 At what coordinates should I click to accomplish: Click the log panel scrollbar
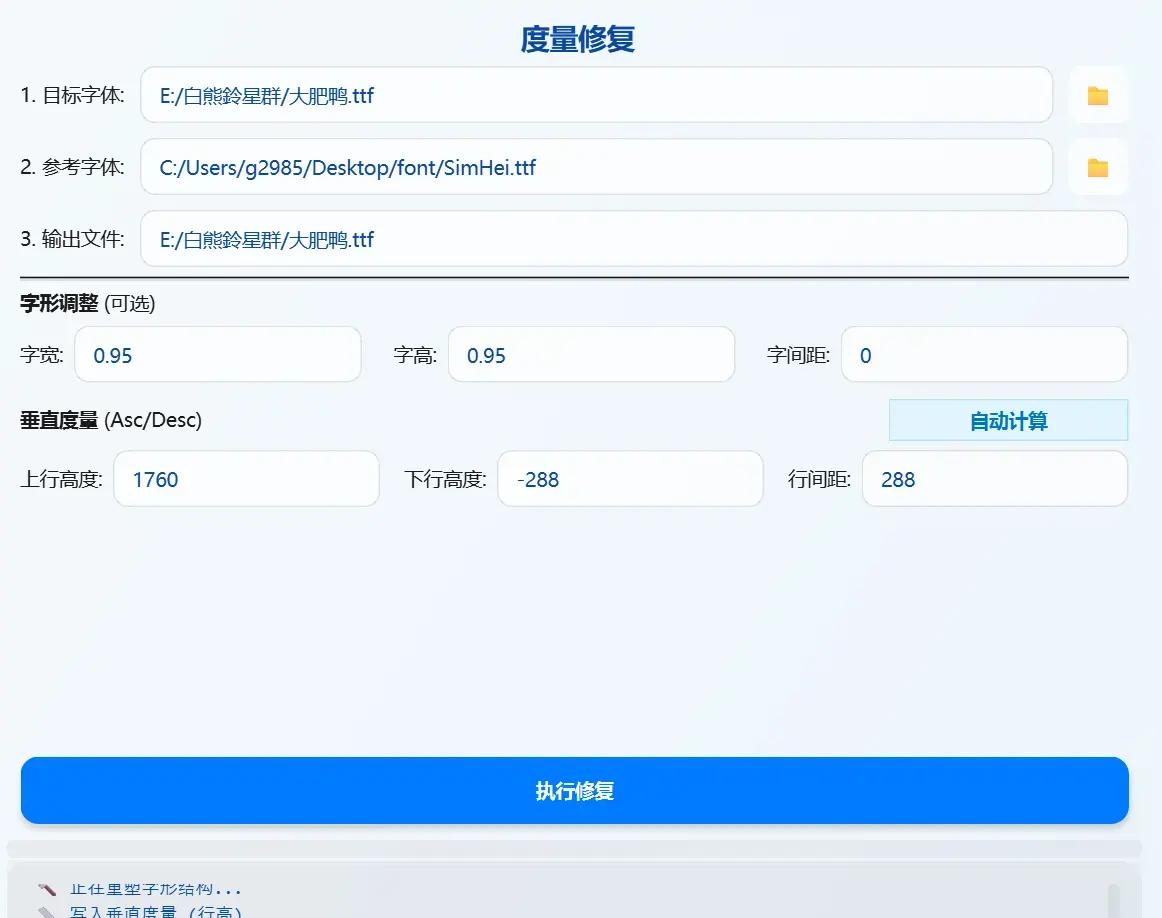click(1114, 901)
